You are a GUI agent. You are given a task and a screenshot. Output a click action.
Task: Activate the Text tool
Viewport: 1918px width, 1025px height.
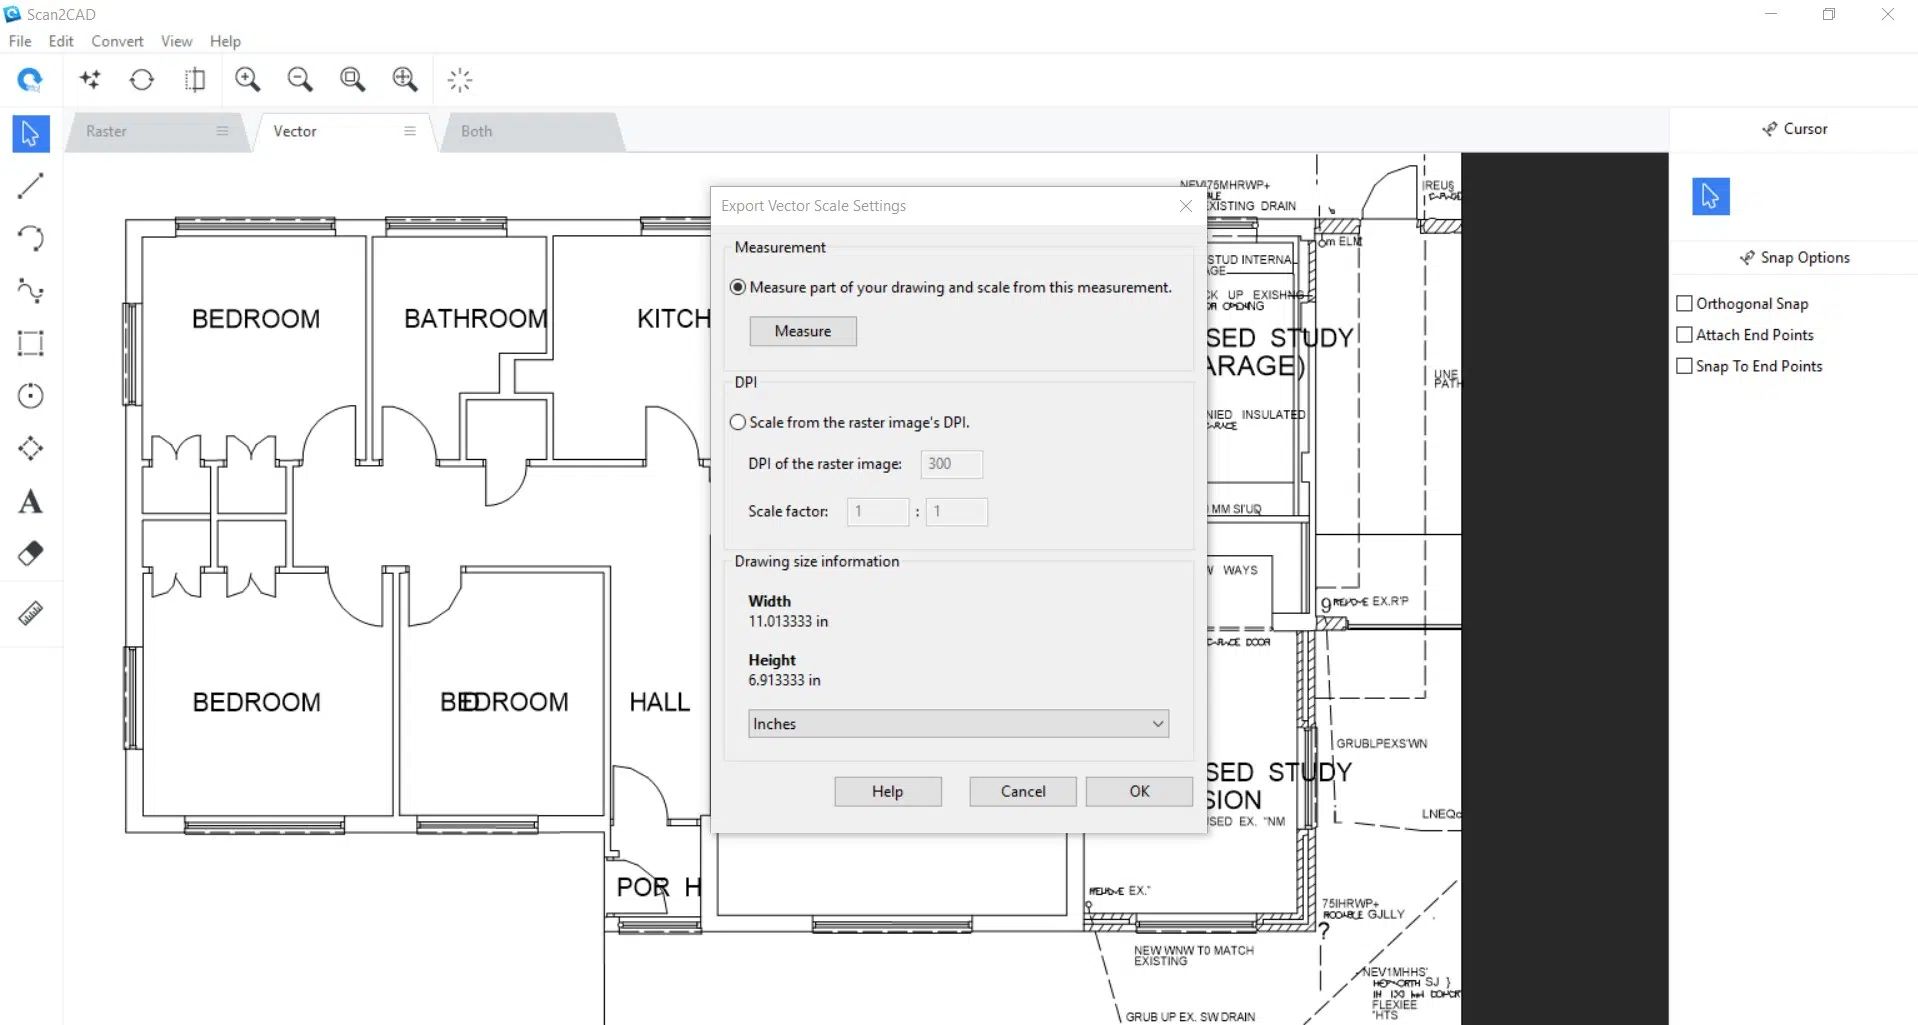point(30,501)
